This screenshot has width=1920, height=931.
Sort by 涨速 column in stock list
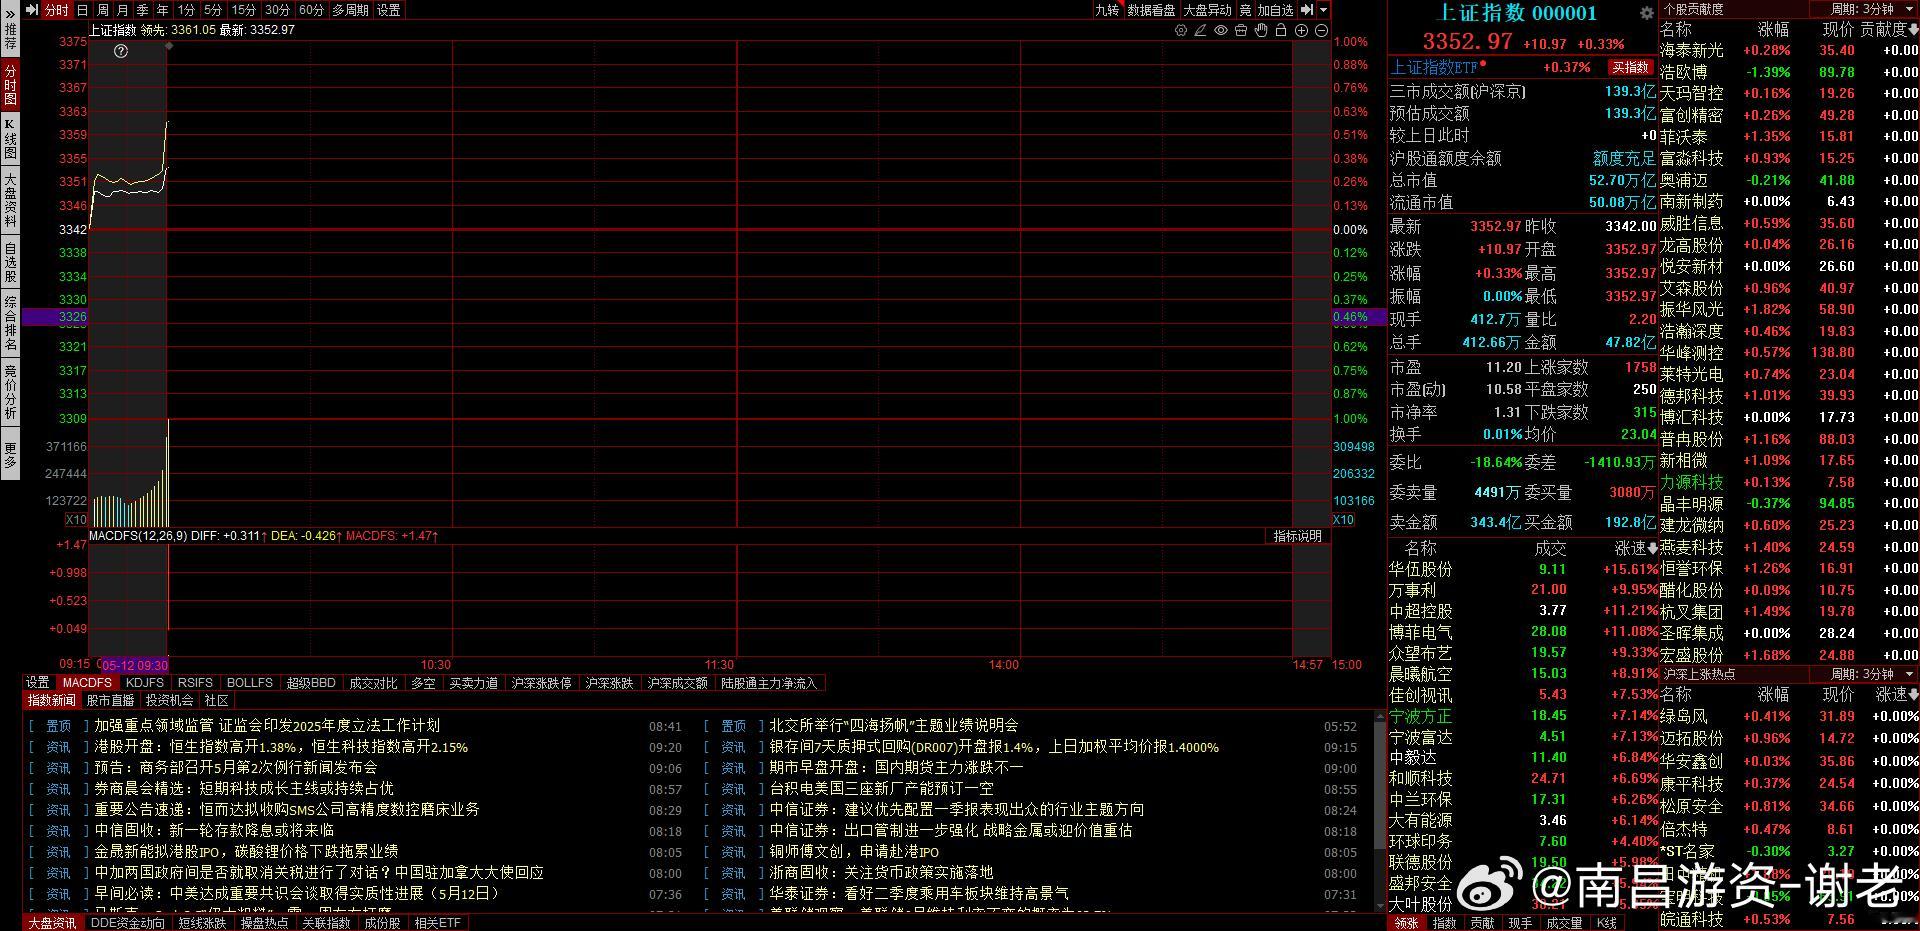[1636, 548]
